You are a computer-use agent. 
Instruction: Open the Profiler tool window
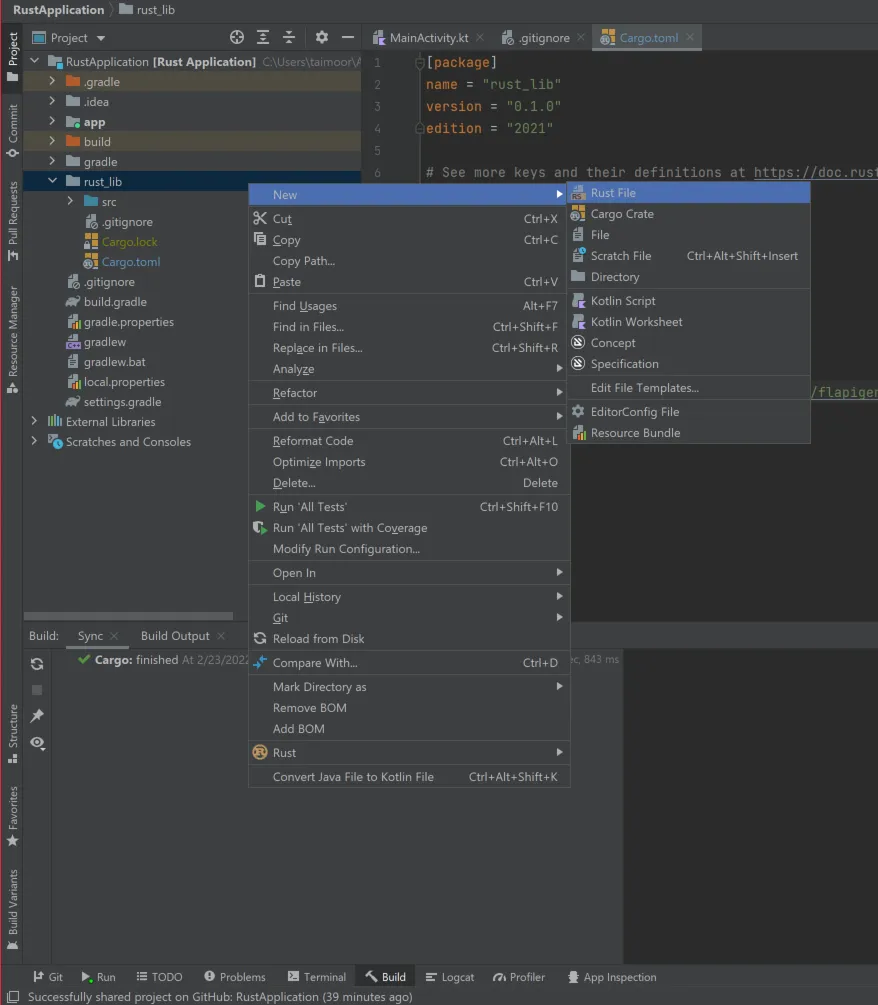click(x=518, y=977)
